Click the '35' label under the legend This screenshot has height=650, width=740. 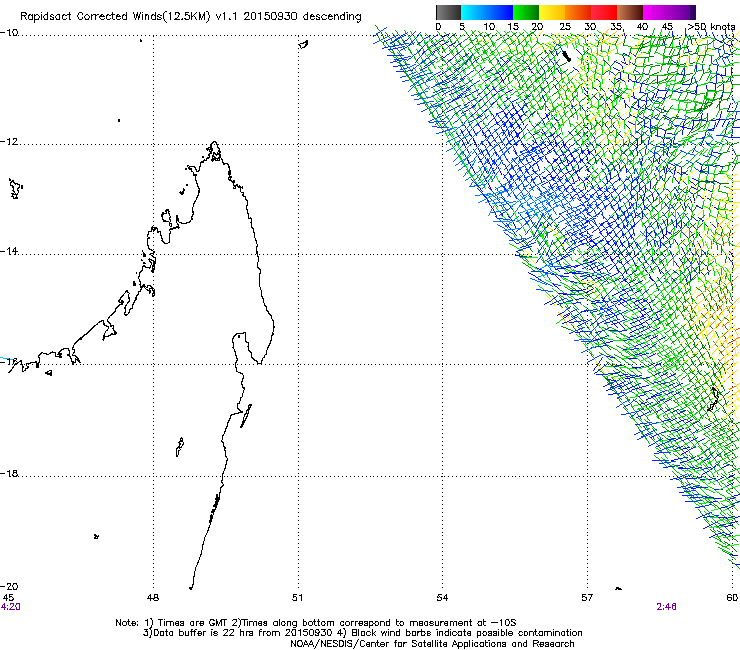click(x=616, y=27)
